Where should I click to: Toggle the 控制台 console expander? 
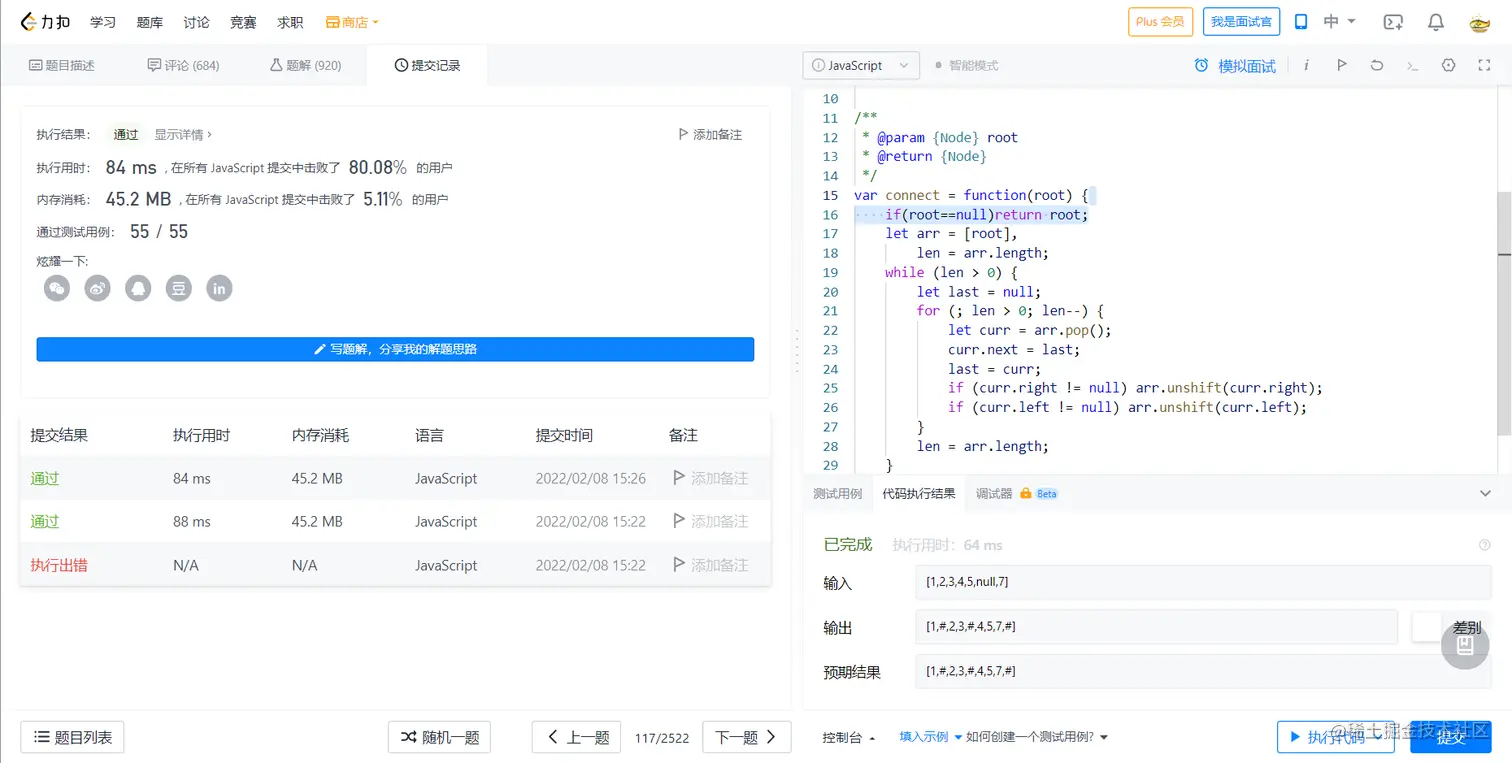(x=849, y=737)
